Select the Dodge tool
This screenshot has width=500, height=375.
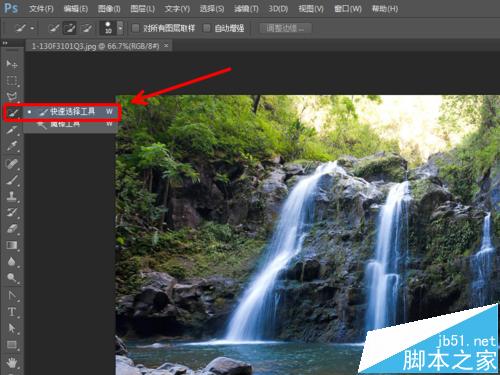coord(12,278)
